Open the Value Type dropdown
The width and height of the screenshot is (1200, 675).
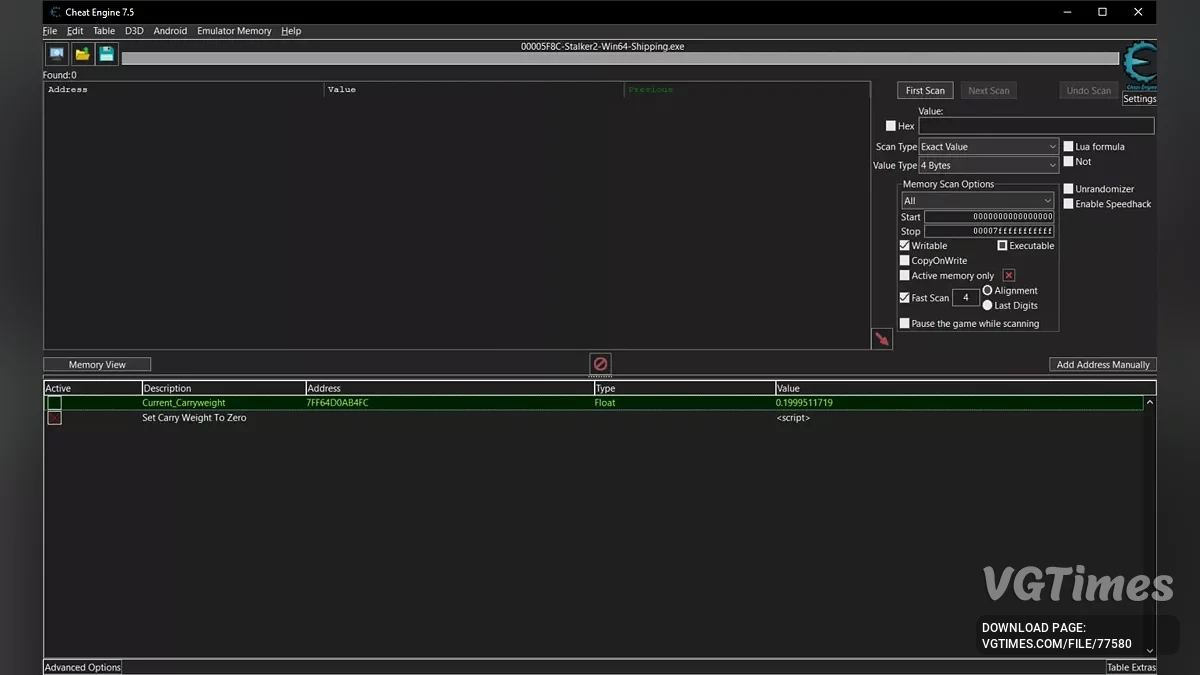[x=988, y=166]
